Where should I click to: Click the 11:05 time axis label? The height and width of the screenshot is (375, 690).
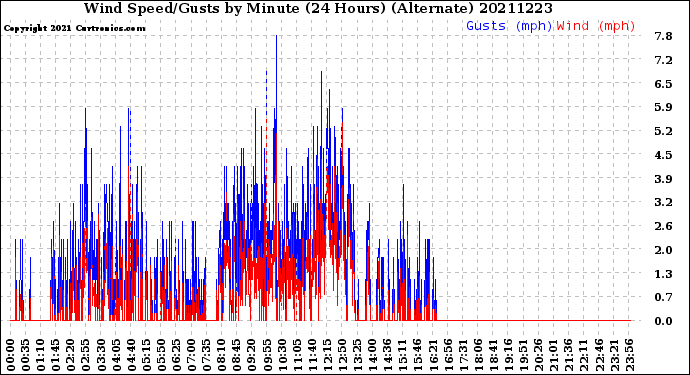[x=297, y=355]
